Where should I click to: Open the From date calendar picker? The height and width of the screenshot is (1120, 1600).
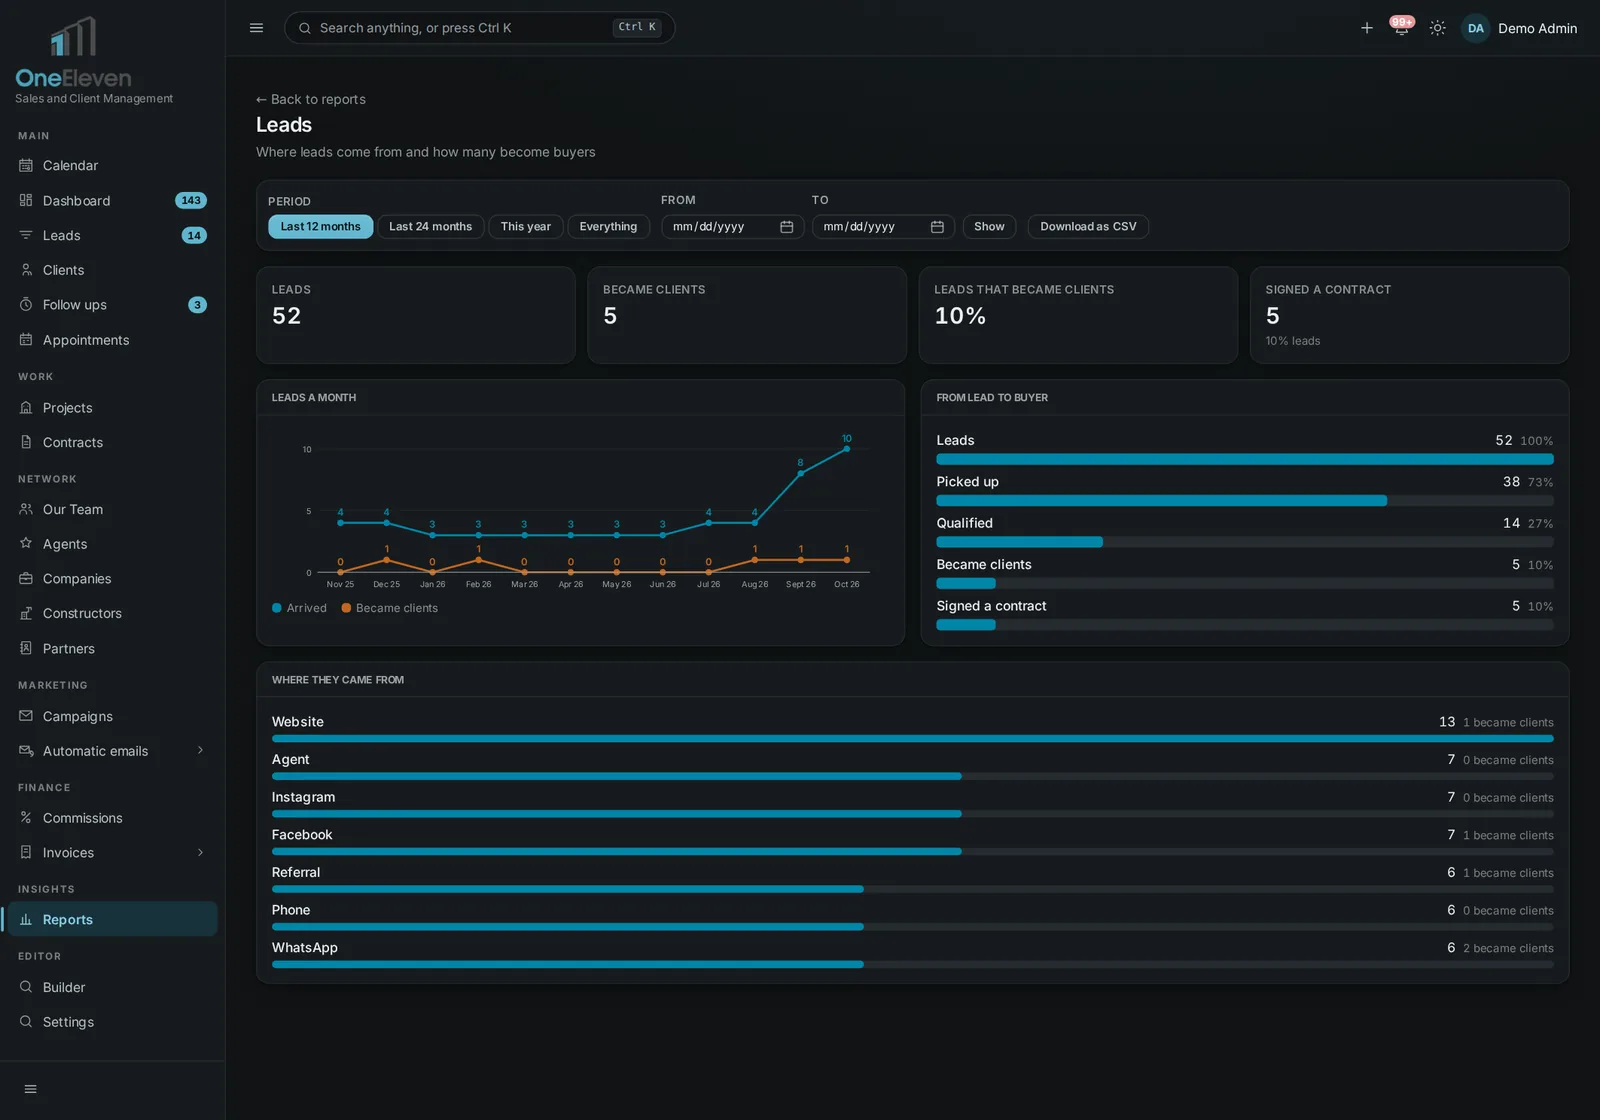(786, 227)
